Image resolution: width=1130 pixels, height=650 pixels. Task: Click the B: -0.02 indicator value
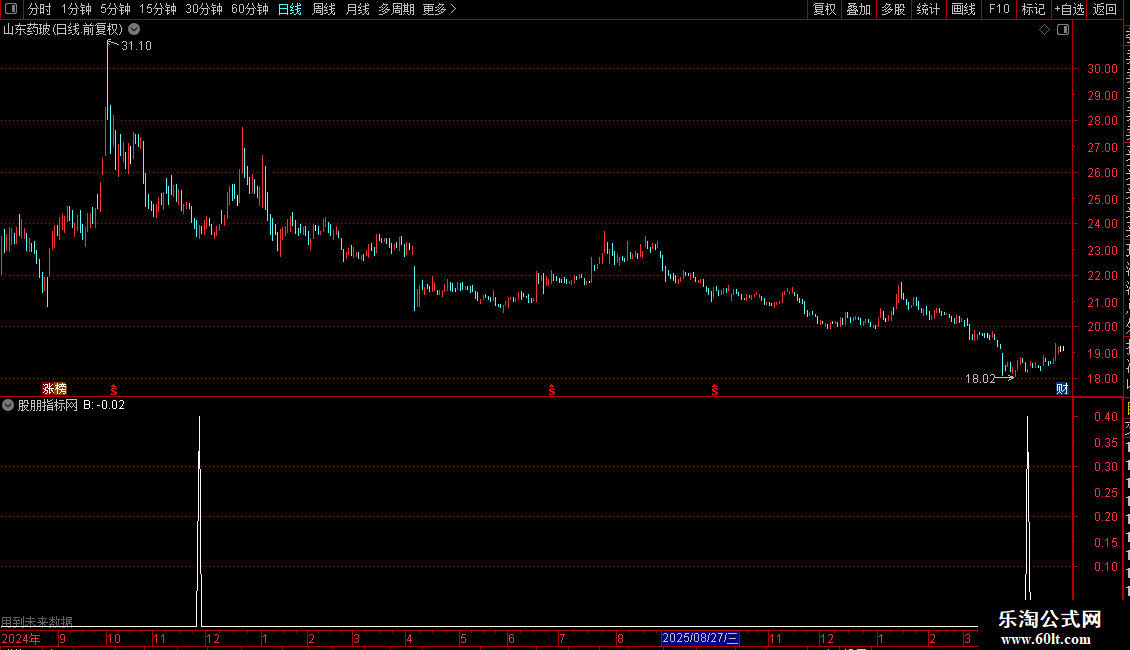pos(104,405)
